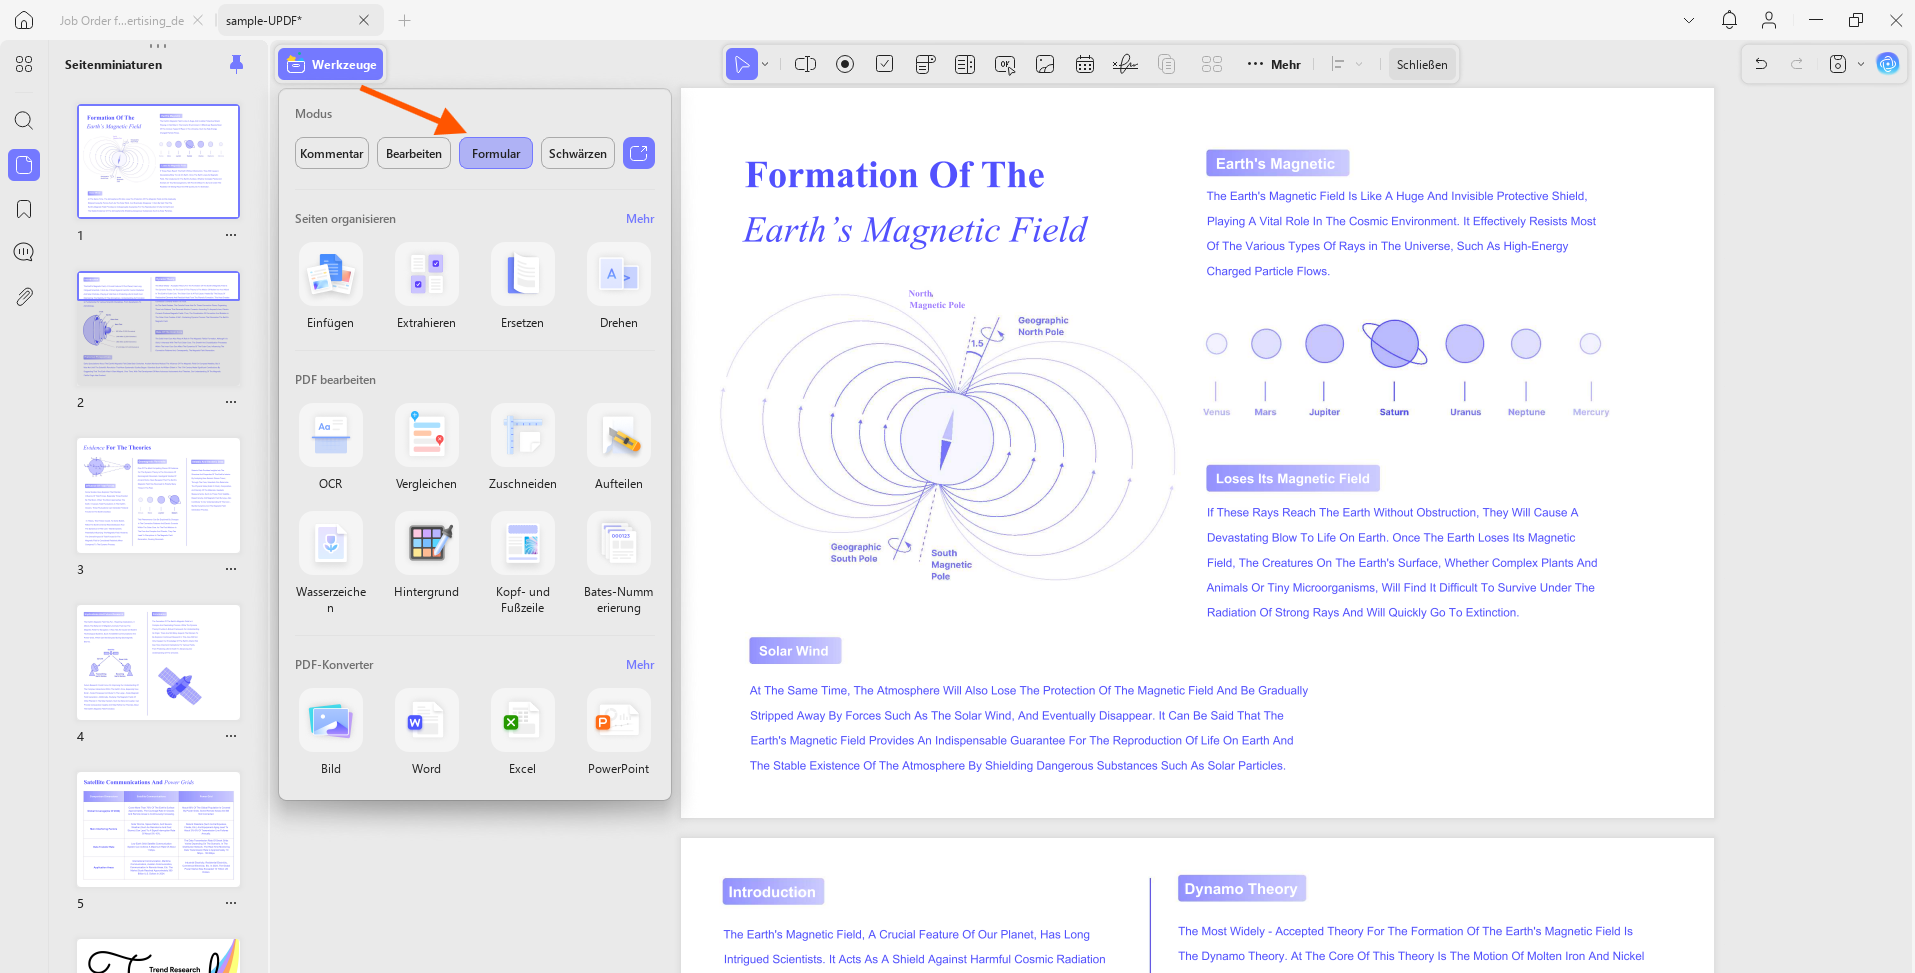1915x973 pixels.
Task: Open the bookmarks panel in sidebar
Action: [24, 209]
